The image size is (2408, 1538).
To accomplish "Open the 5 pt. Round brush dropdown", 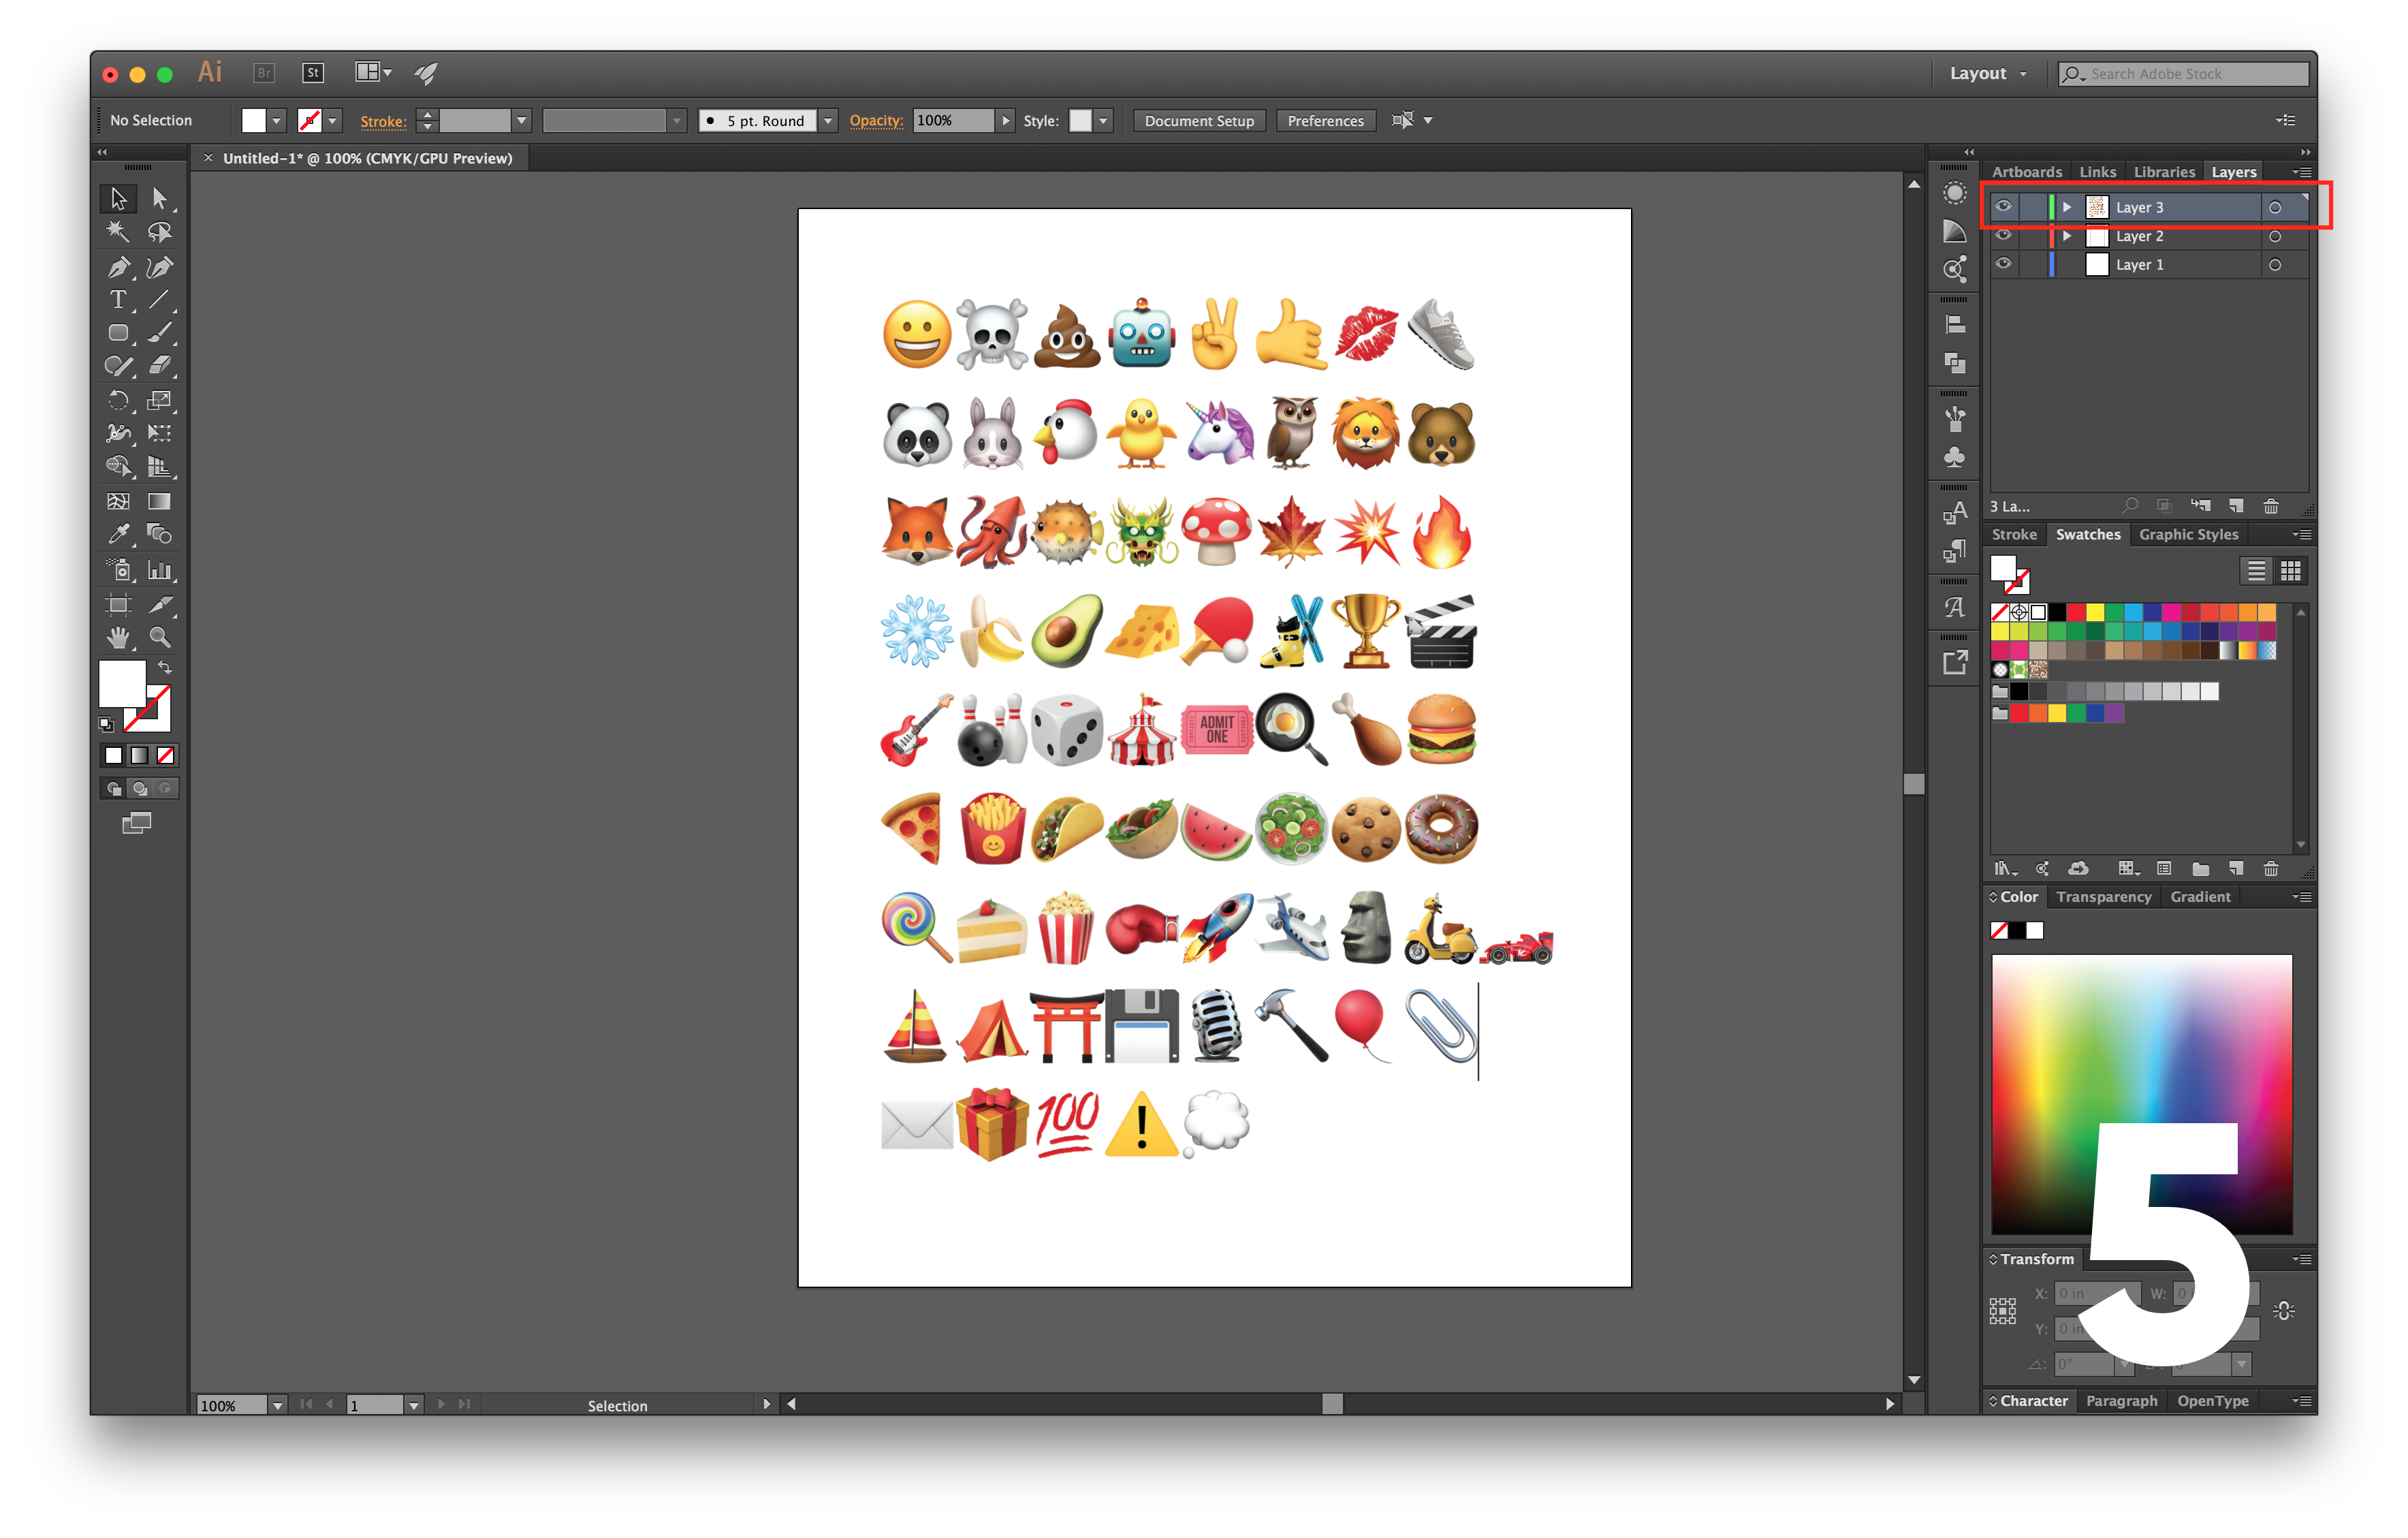I will pos(828,120).
